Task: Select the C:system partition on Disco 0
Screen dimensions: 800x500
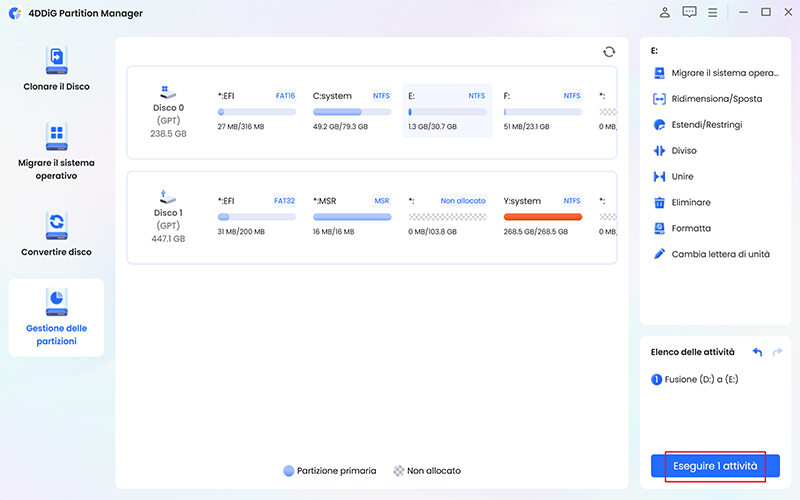Action: pyautogui.click(x=351, y=111)
